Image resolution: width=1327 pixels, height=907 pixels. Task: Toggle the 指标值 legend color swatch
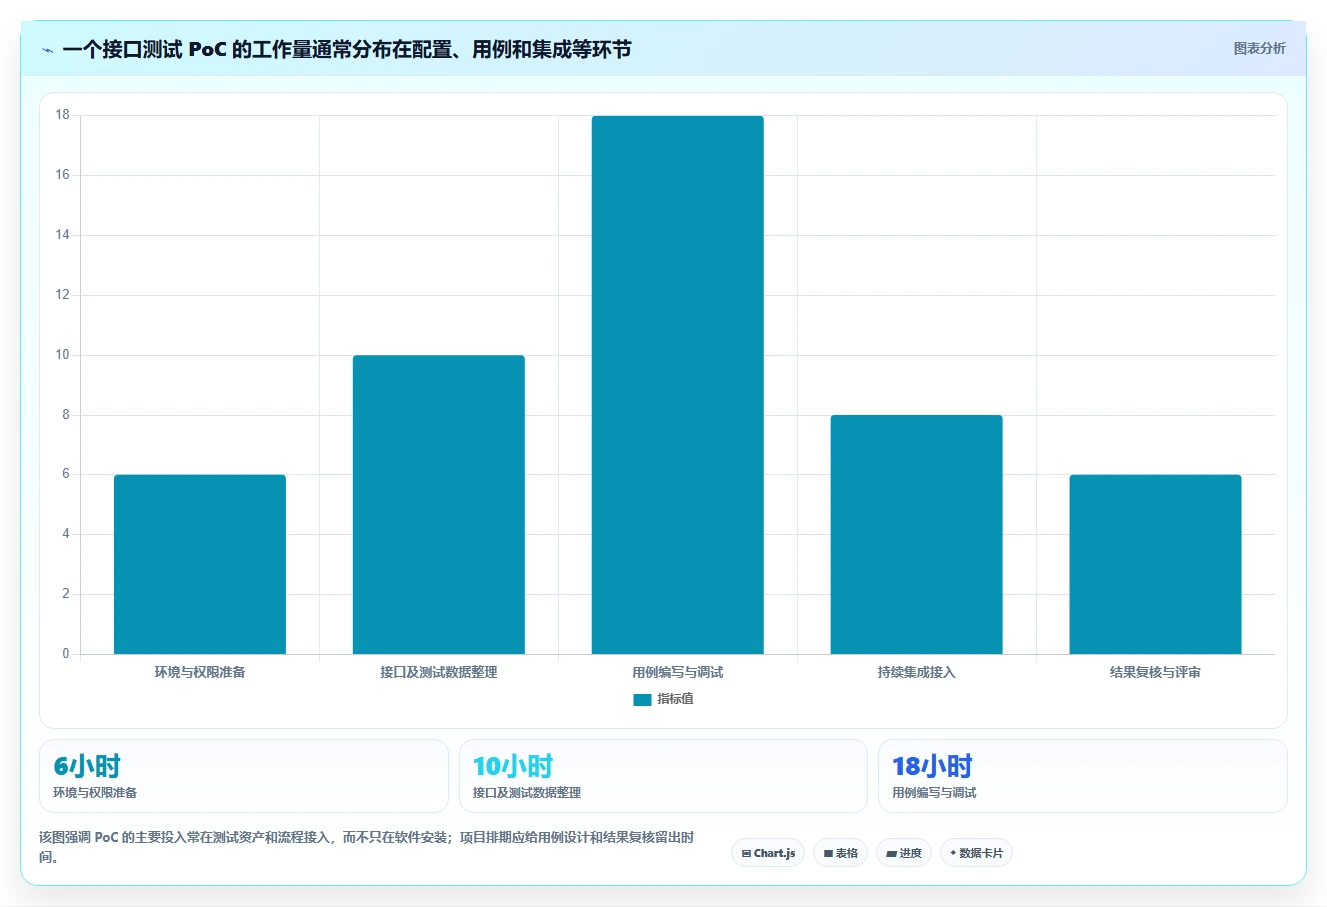642,700
